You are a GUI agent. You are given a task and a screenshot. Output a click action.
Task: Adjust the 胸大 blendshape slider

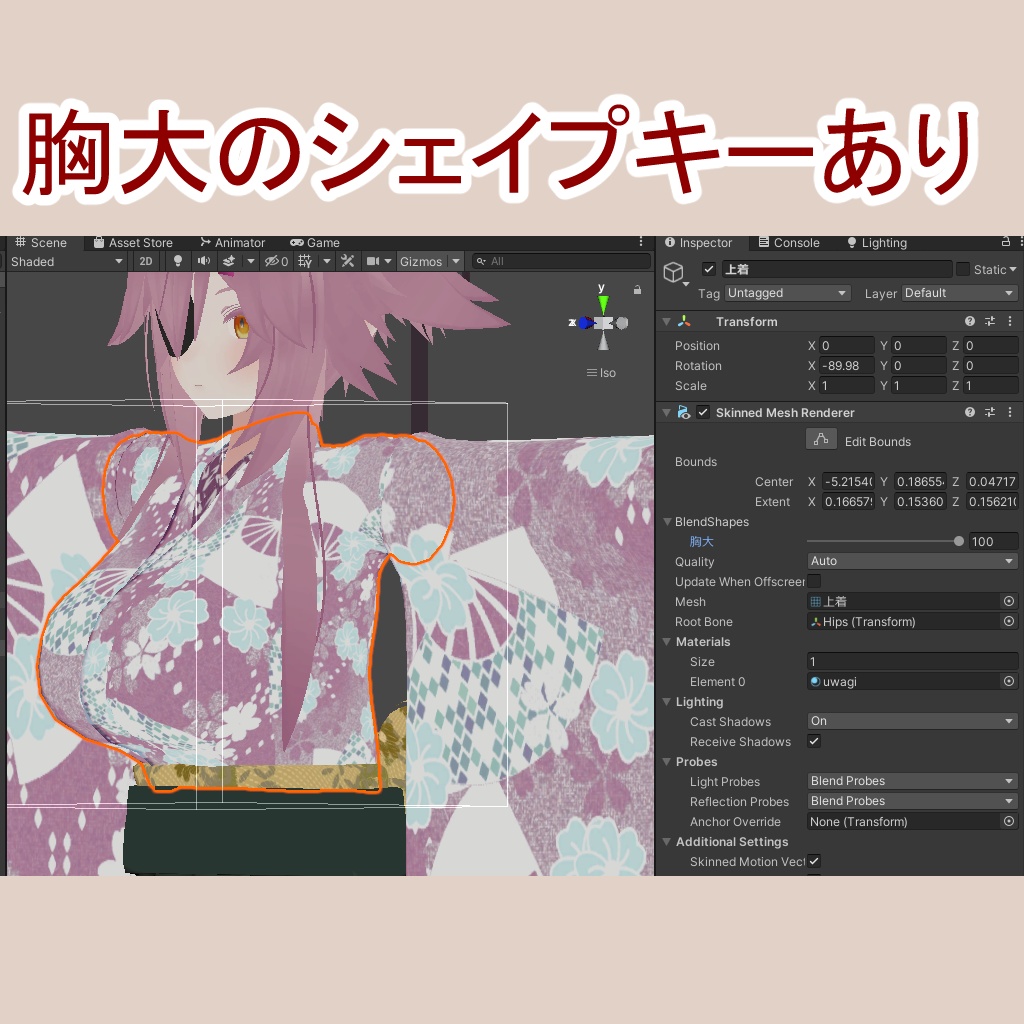click(x=885, y=541)
